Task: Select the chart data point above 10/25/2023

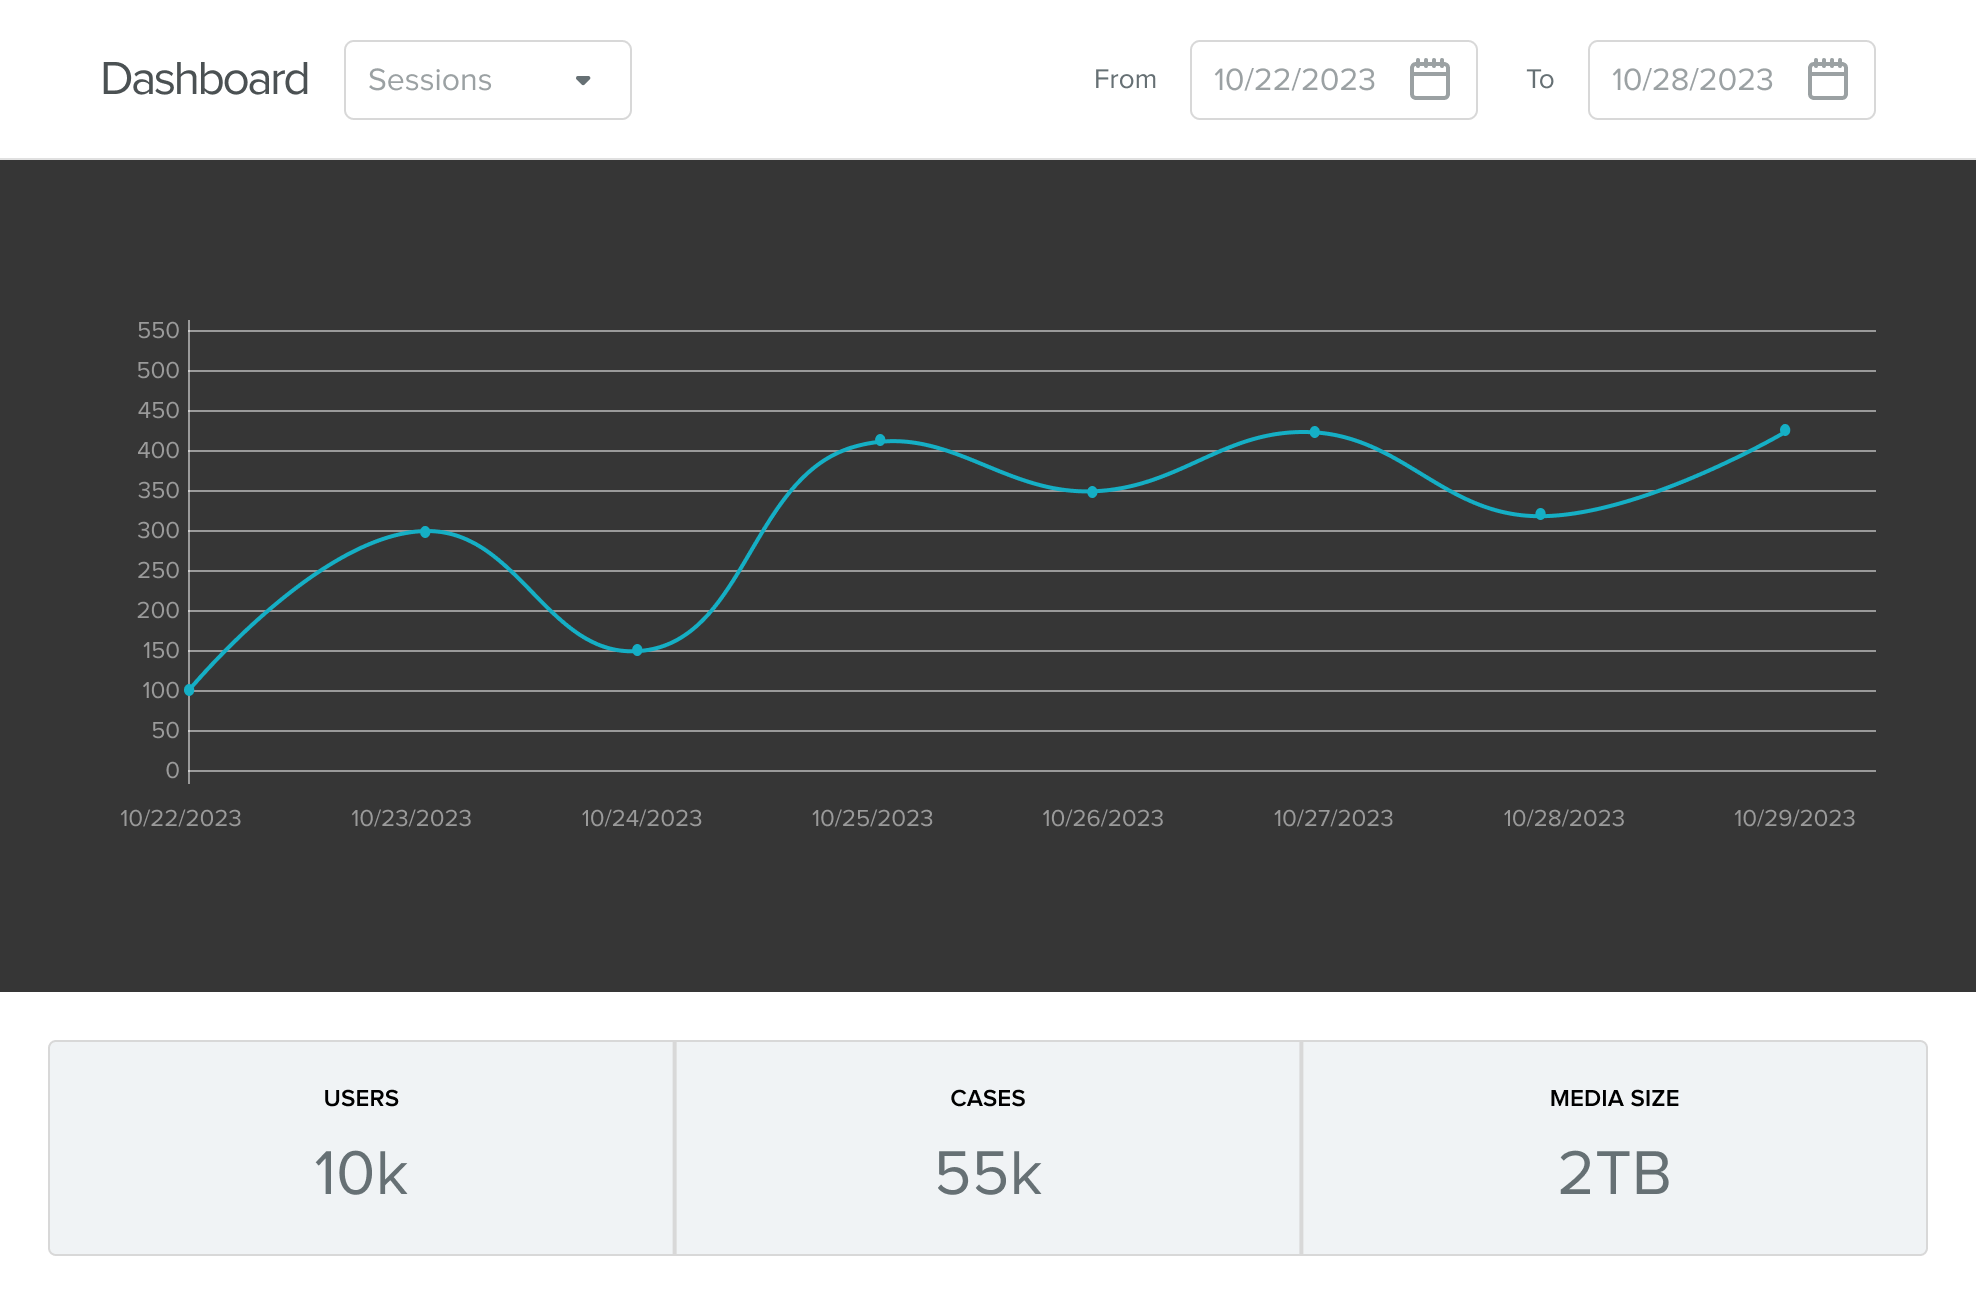Action: click(x=880, y=440)
